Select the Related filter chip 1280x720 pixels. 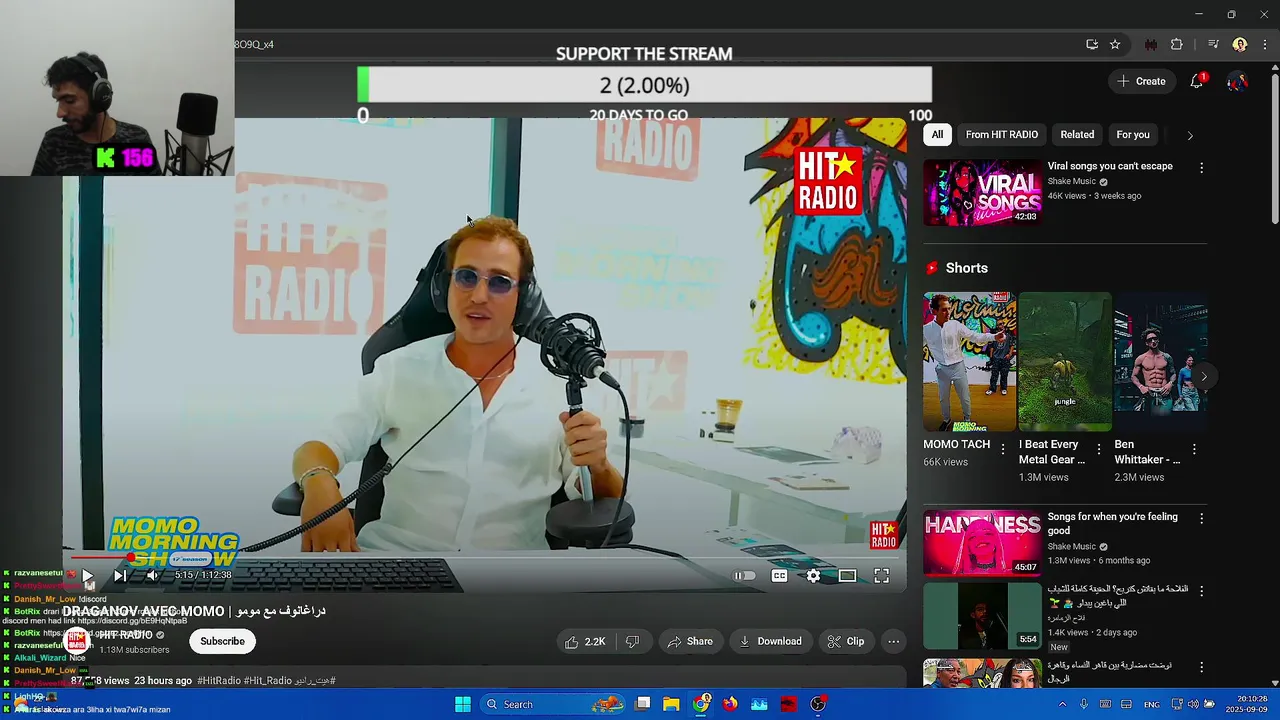[1077, 134]
